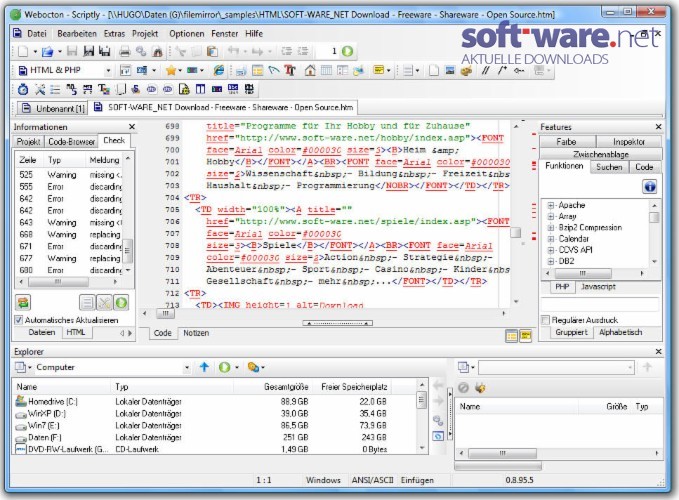Click the color palette icon

(466, 70)
